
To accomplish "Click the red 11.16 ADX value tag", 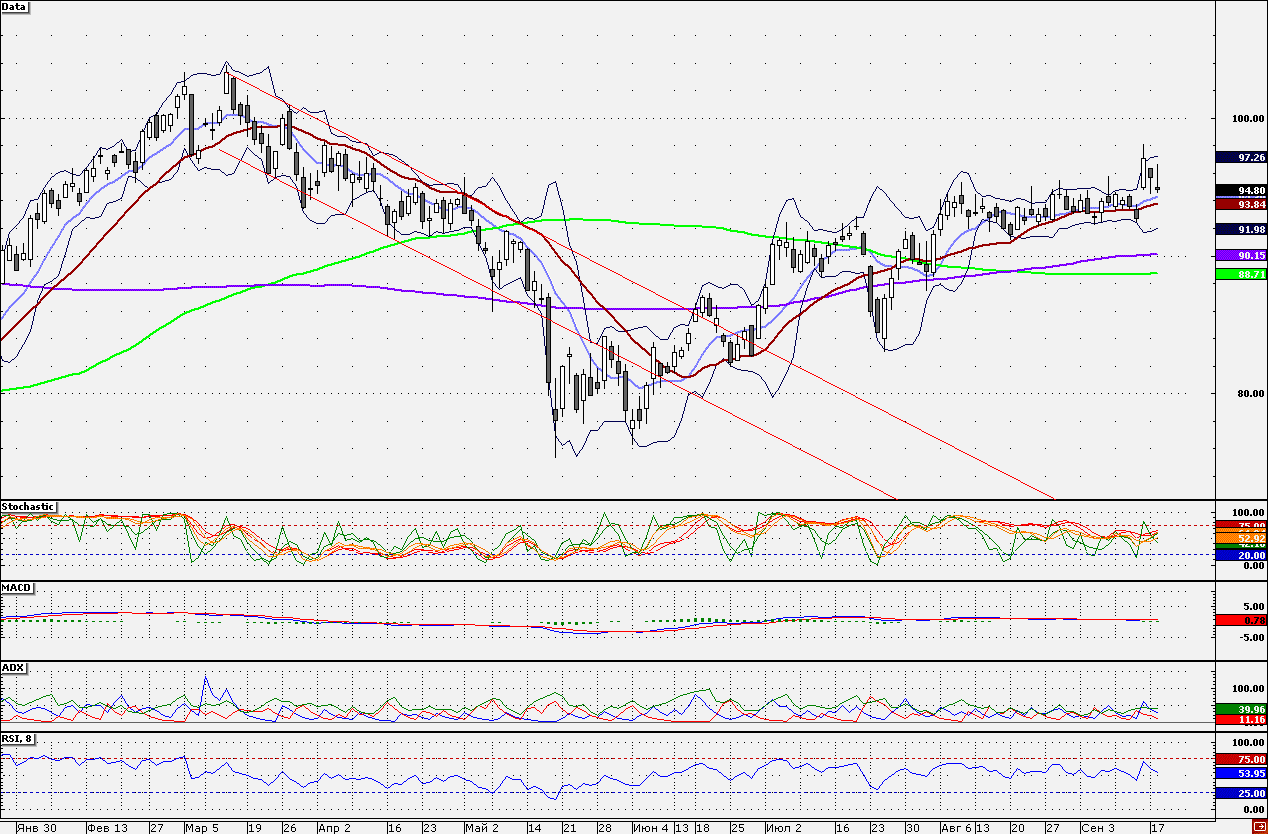I will [1241, 720].
